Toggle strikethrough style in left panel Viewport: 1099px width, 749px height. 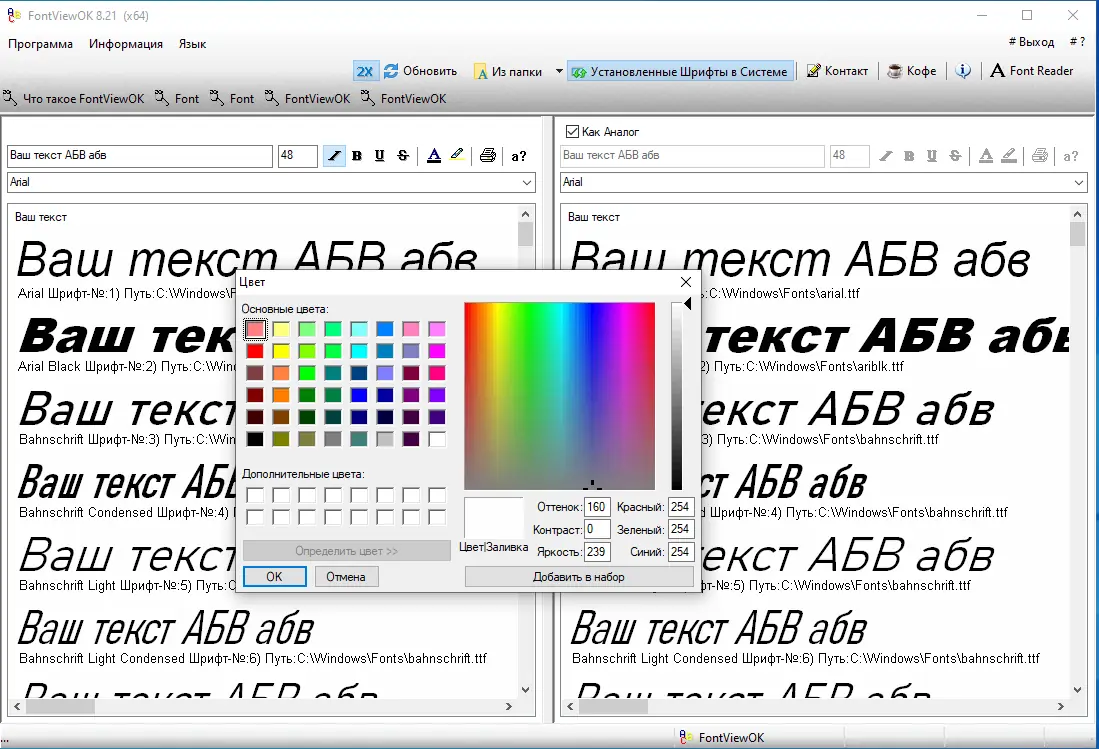(402, 156)
